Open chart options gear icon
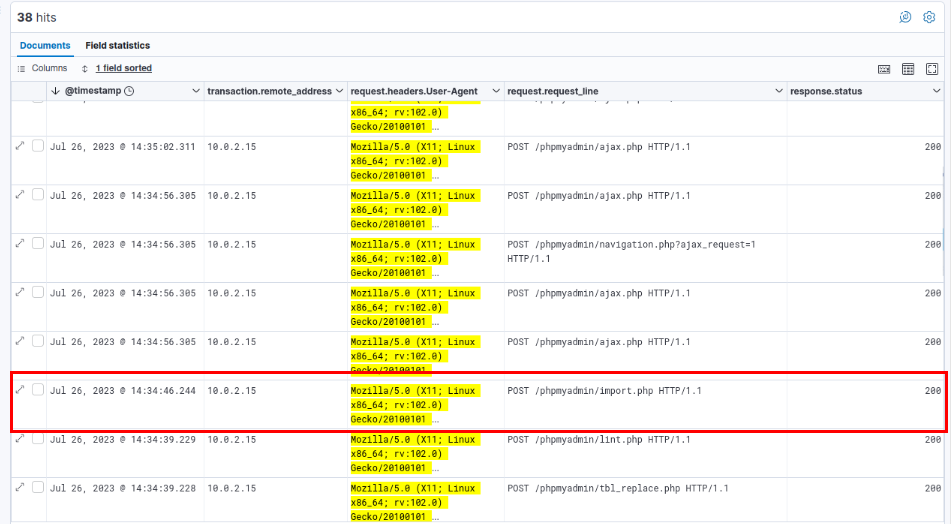 click(x=929, y=17)
